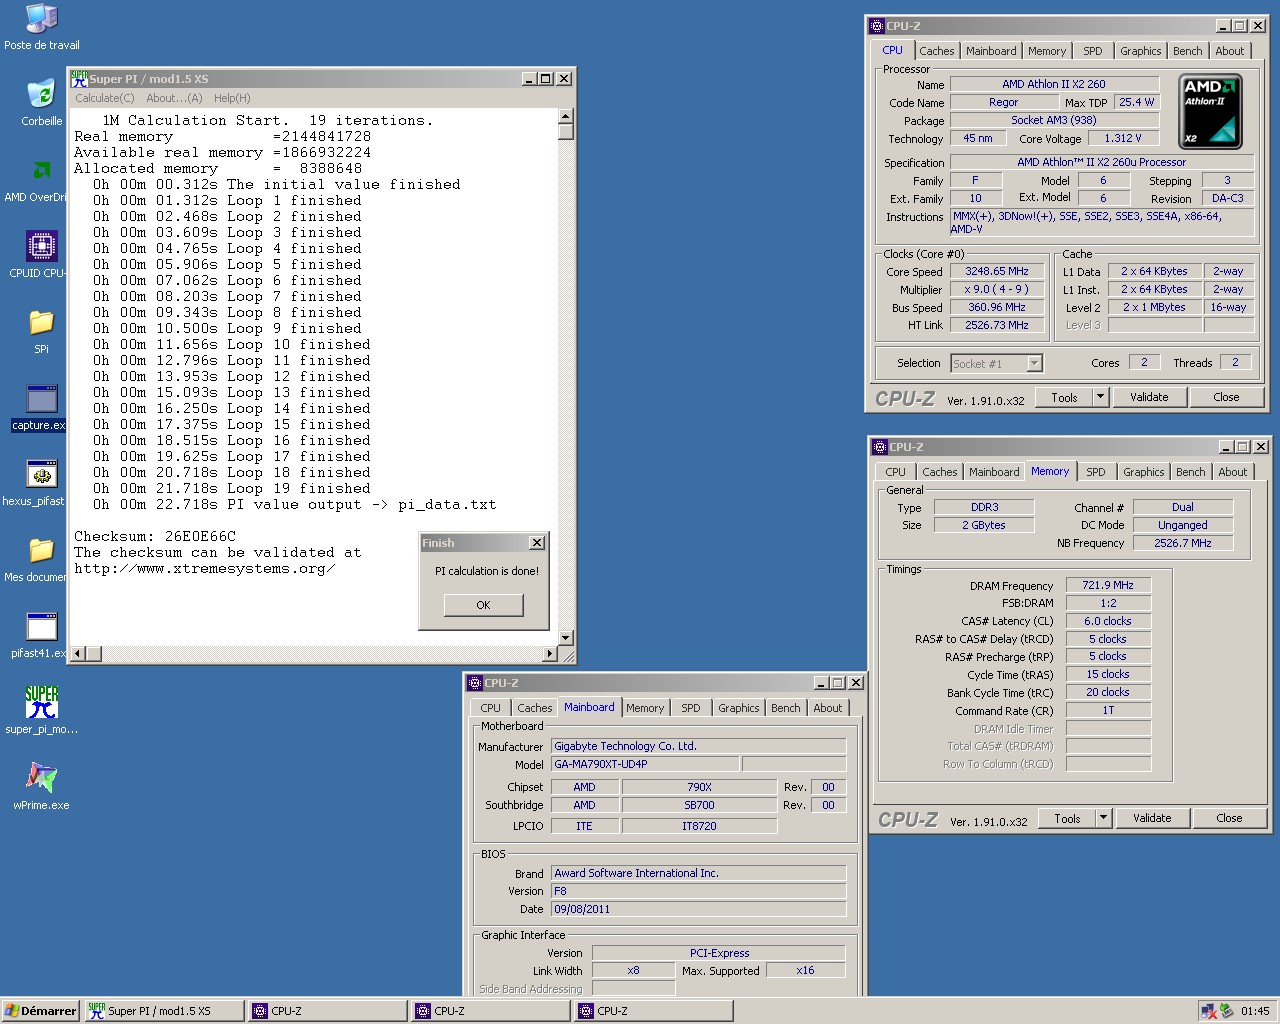
Task: Open Memory tab in Mainboard CPU-Z window
Action: tap(645, 708)
